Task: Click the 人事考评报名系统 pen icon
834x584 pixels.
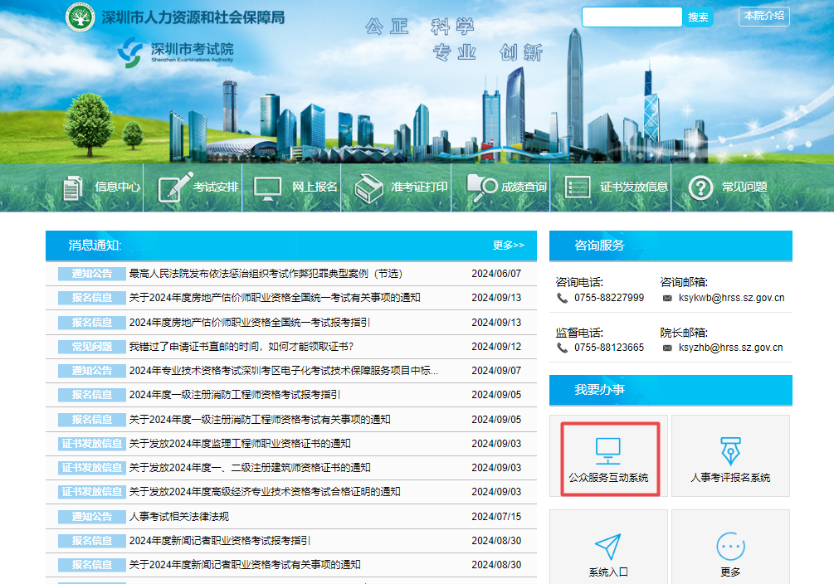Action: coord(729,450)
